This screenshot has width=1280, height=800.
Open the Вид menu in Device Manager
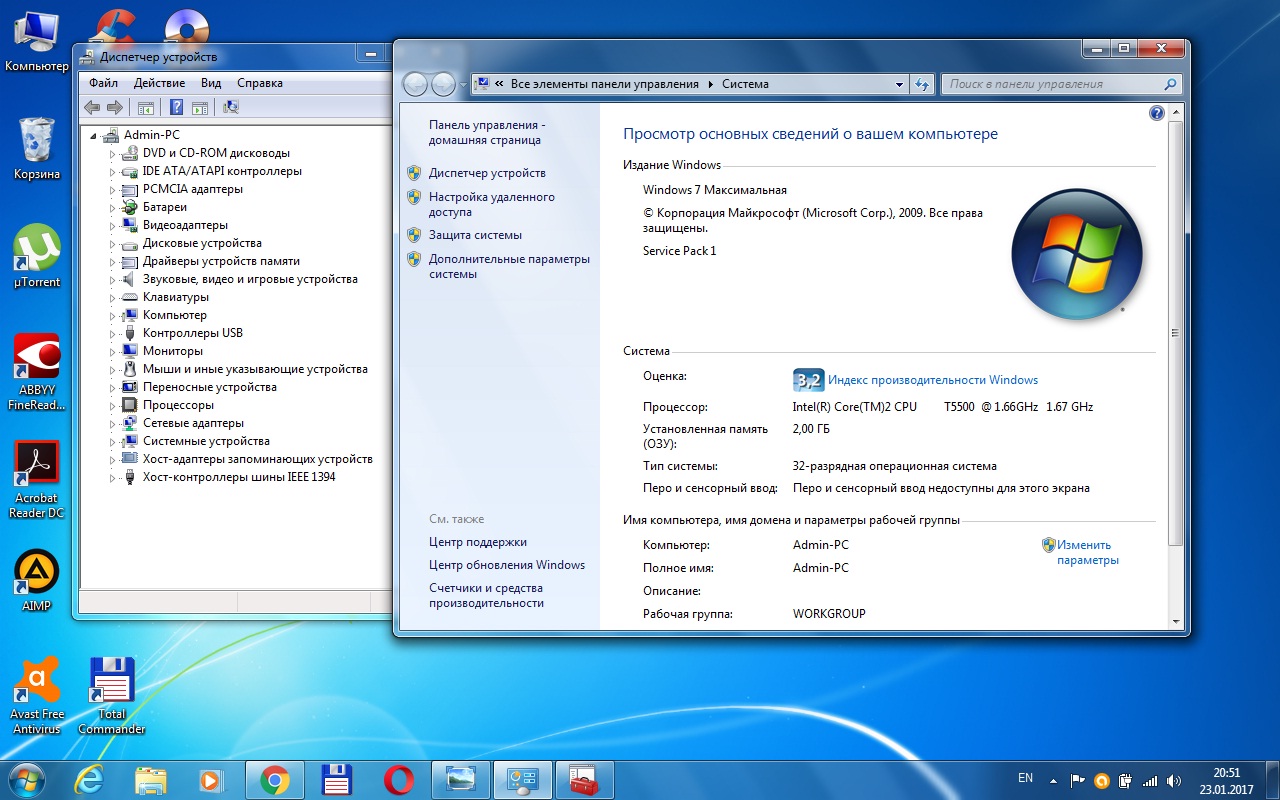[211, 83]
